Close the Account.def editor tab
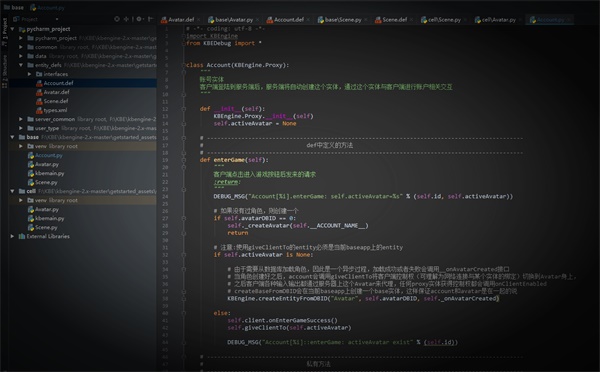The height and width of the screenshot is (372, 600). pyautogui.click(x=308, y=20)
